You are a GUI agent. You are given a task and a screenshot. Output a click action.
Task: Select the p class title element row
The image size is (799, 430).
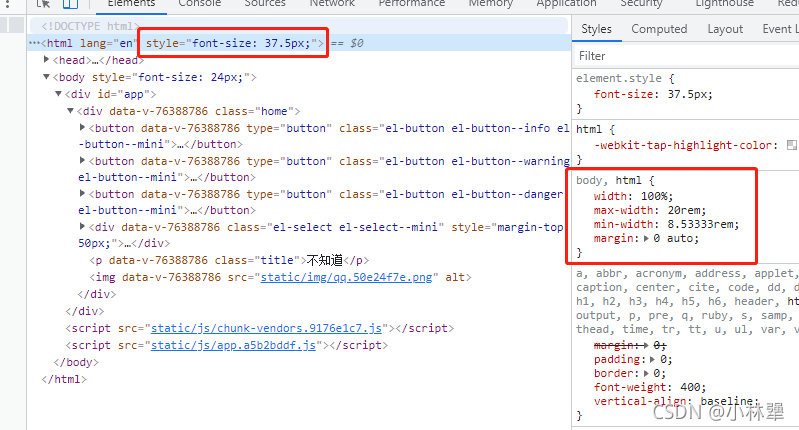pos(229,260)
